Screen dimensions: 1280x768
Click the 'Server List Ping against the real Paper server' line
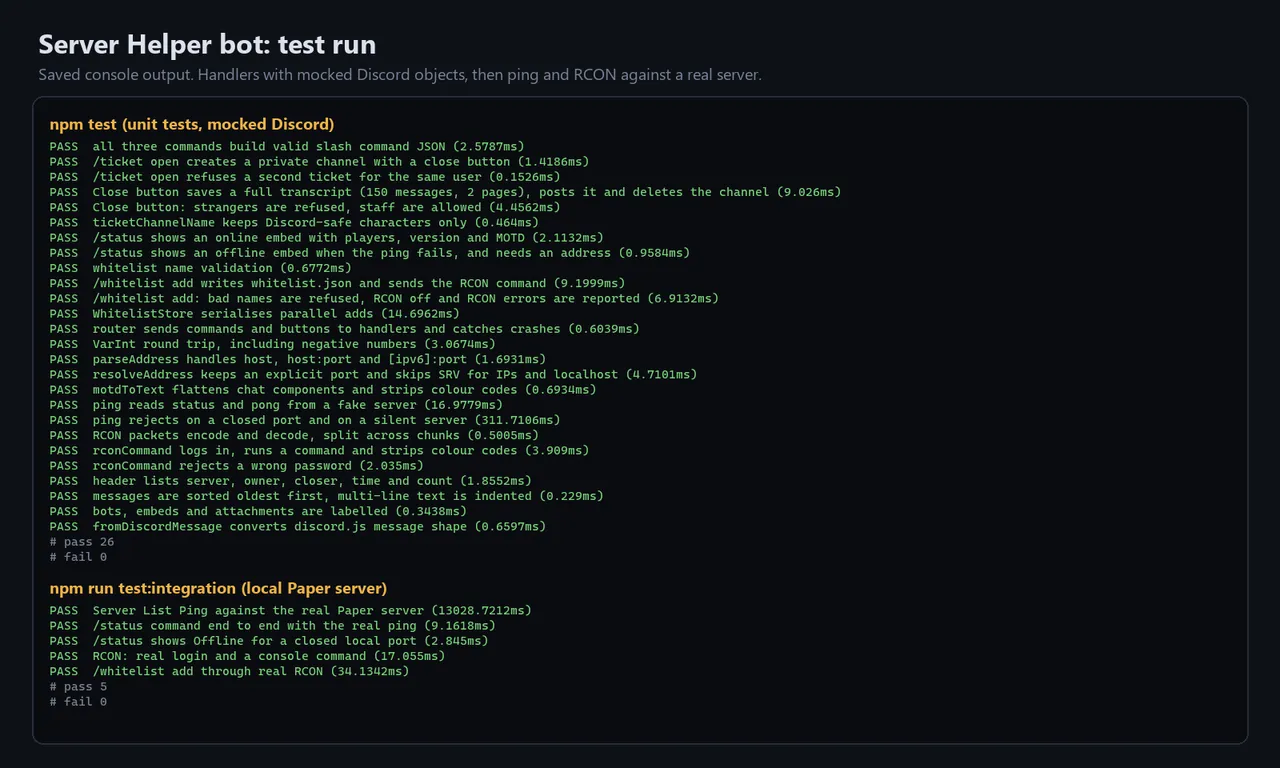291,610
